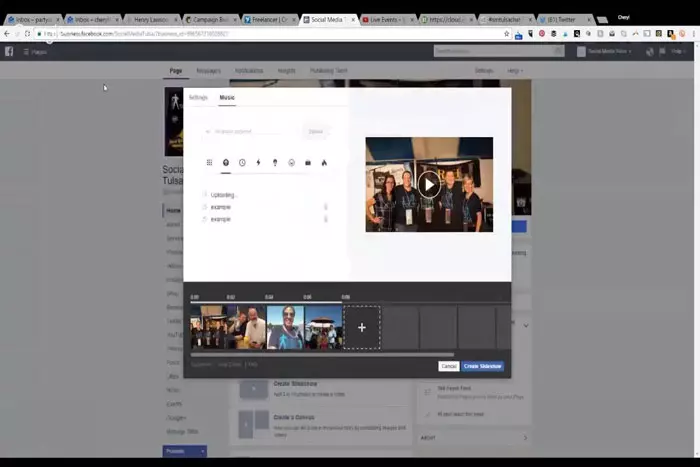Play the slideshow preview video
This screenshot has height=467, width=700.
[x=429, y=184]
